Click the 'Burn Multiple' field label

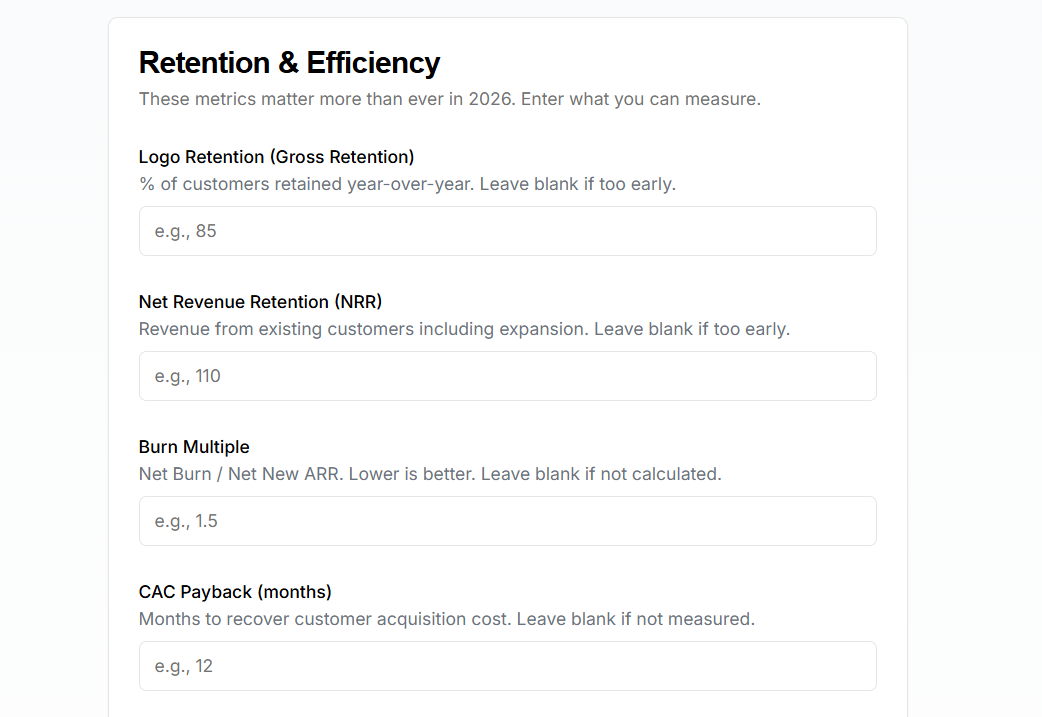194,447
